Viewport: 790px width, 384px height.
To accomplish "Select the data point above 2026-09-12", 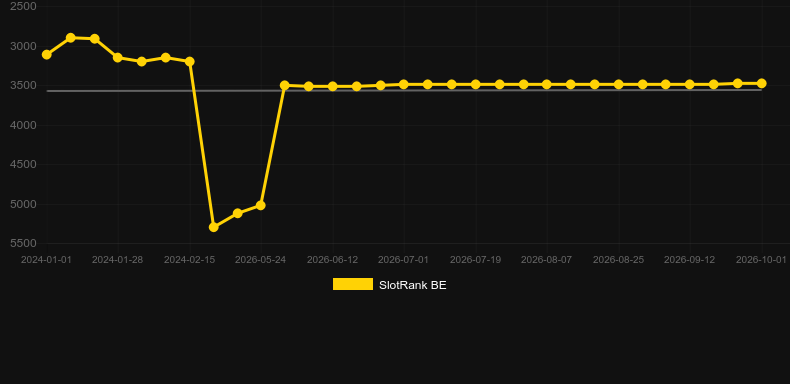I will pos(690,85).
